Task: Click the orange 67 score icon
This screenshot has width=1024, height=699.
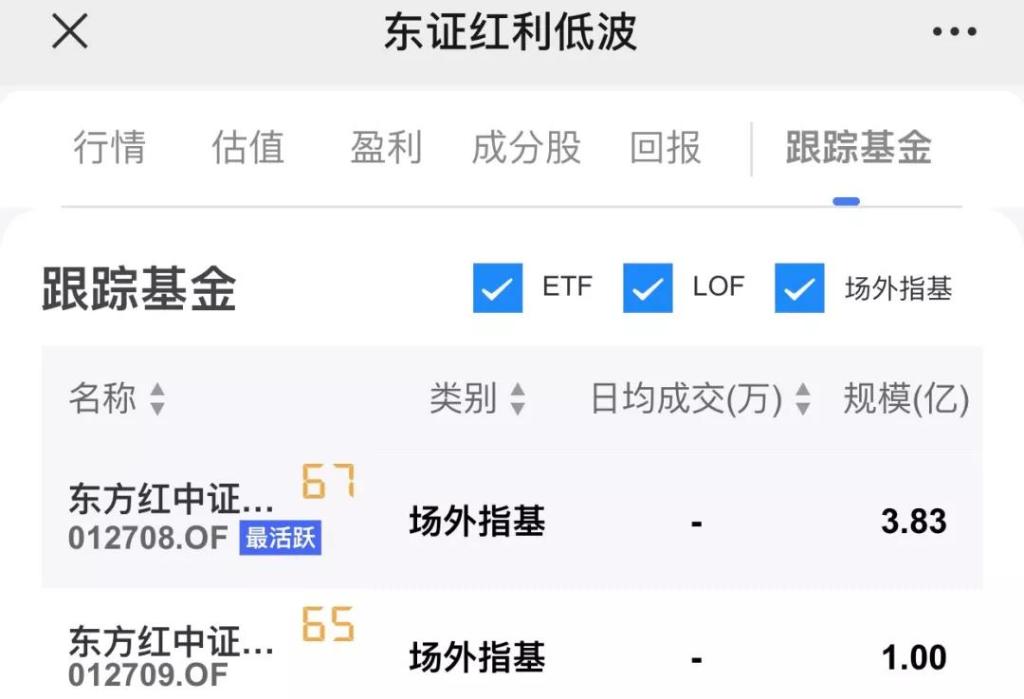Action: (328, 481)
